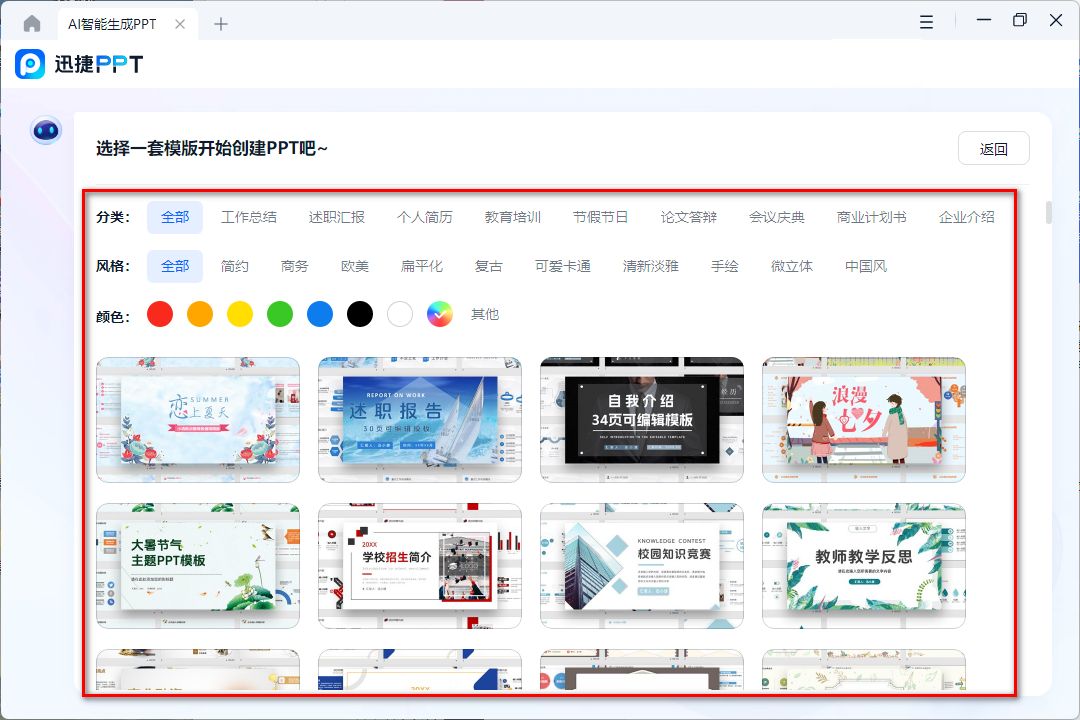Choose the 手绘 style filter

725,266
